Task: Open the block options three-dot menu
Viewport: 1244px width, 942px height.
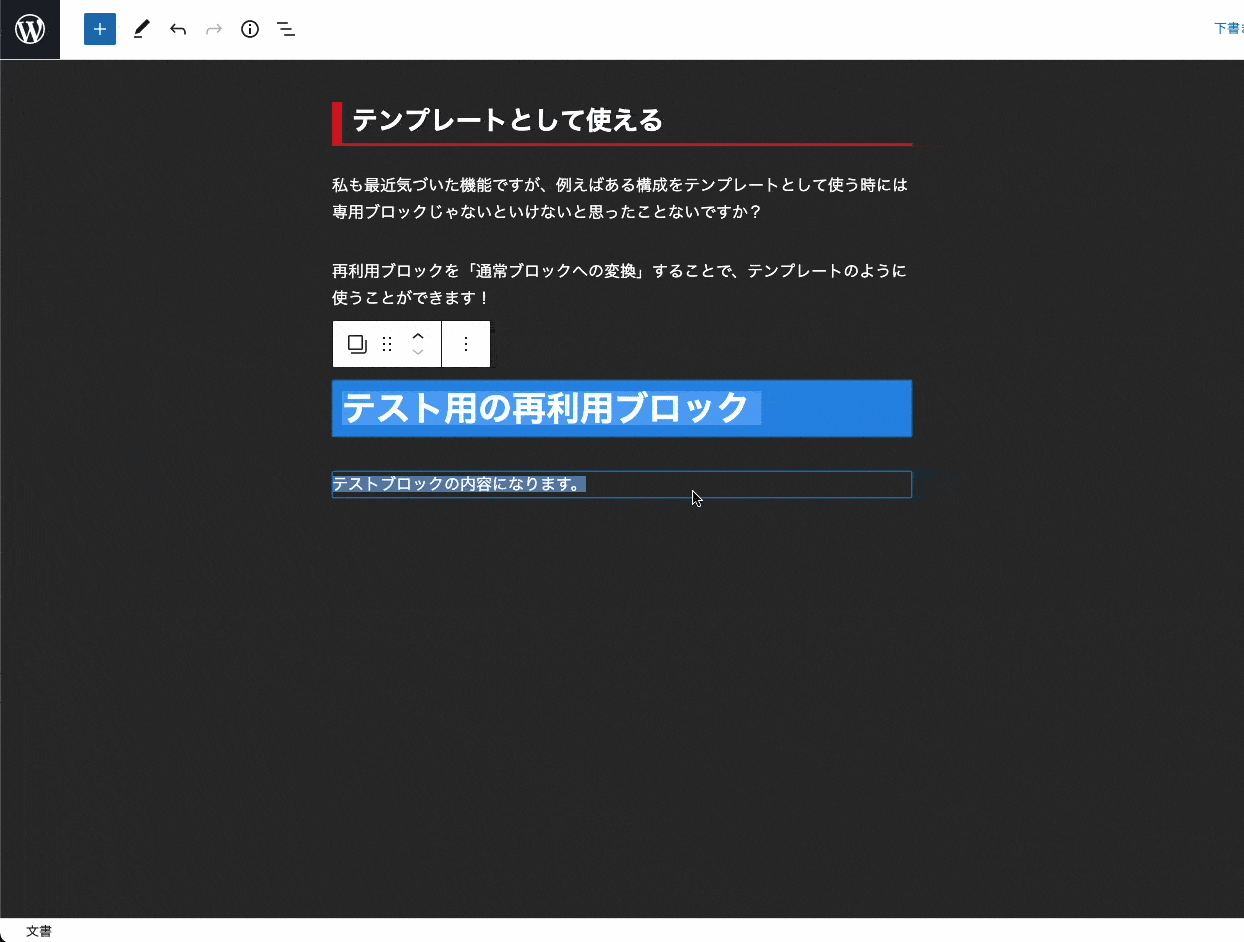Action: [x=466, y=344]
